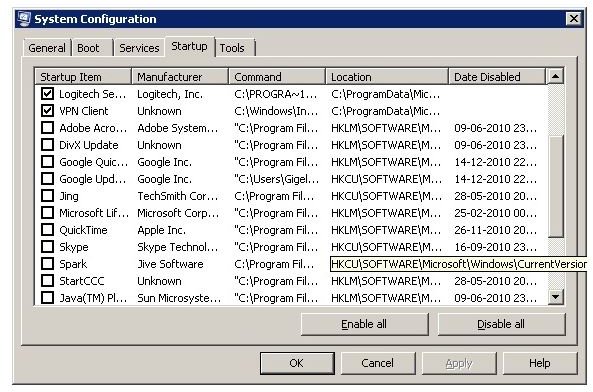This screenshot has width=593, height=392.
Task: Check the StartCCC startup item
Action: 47,281
